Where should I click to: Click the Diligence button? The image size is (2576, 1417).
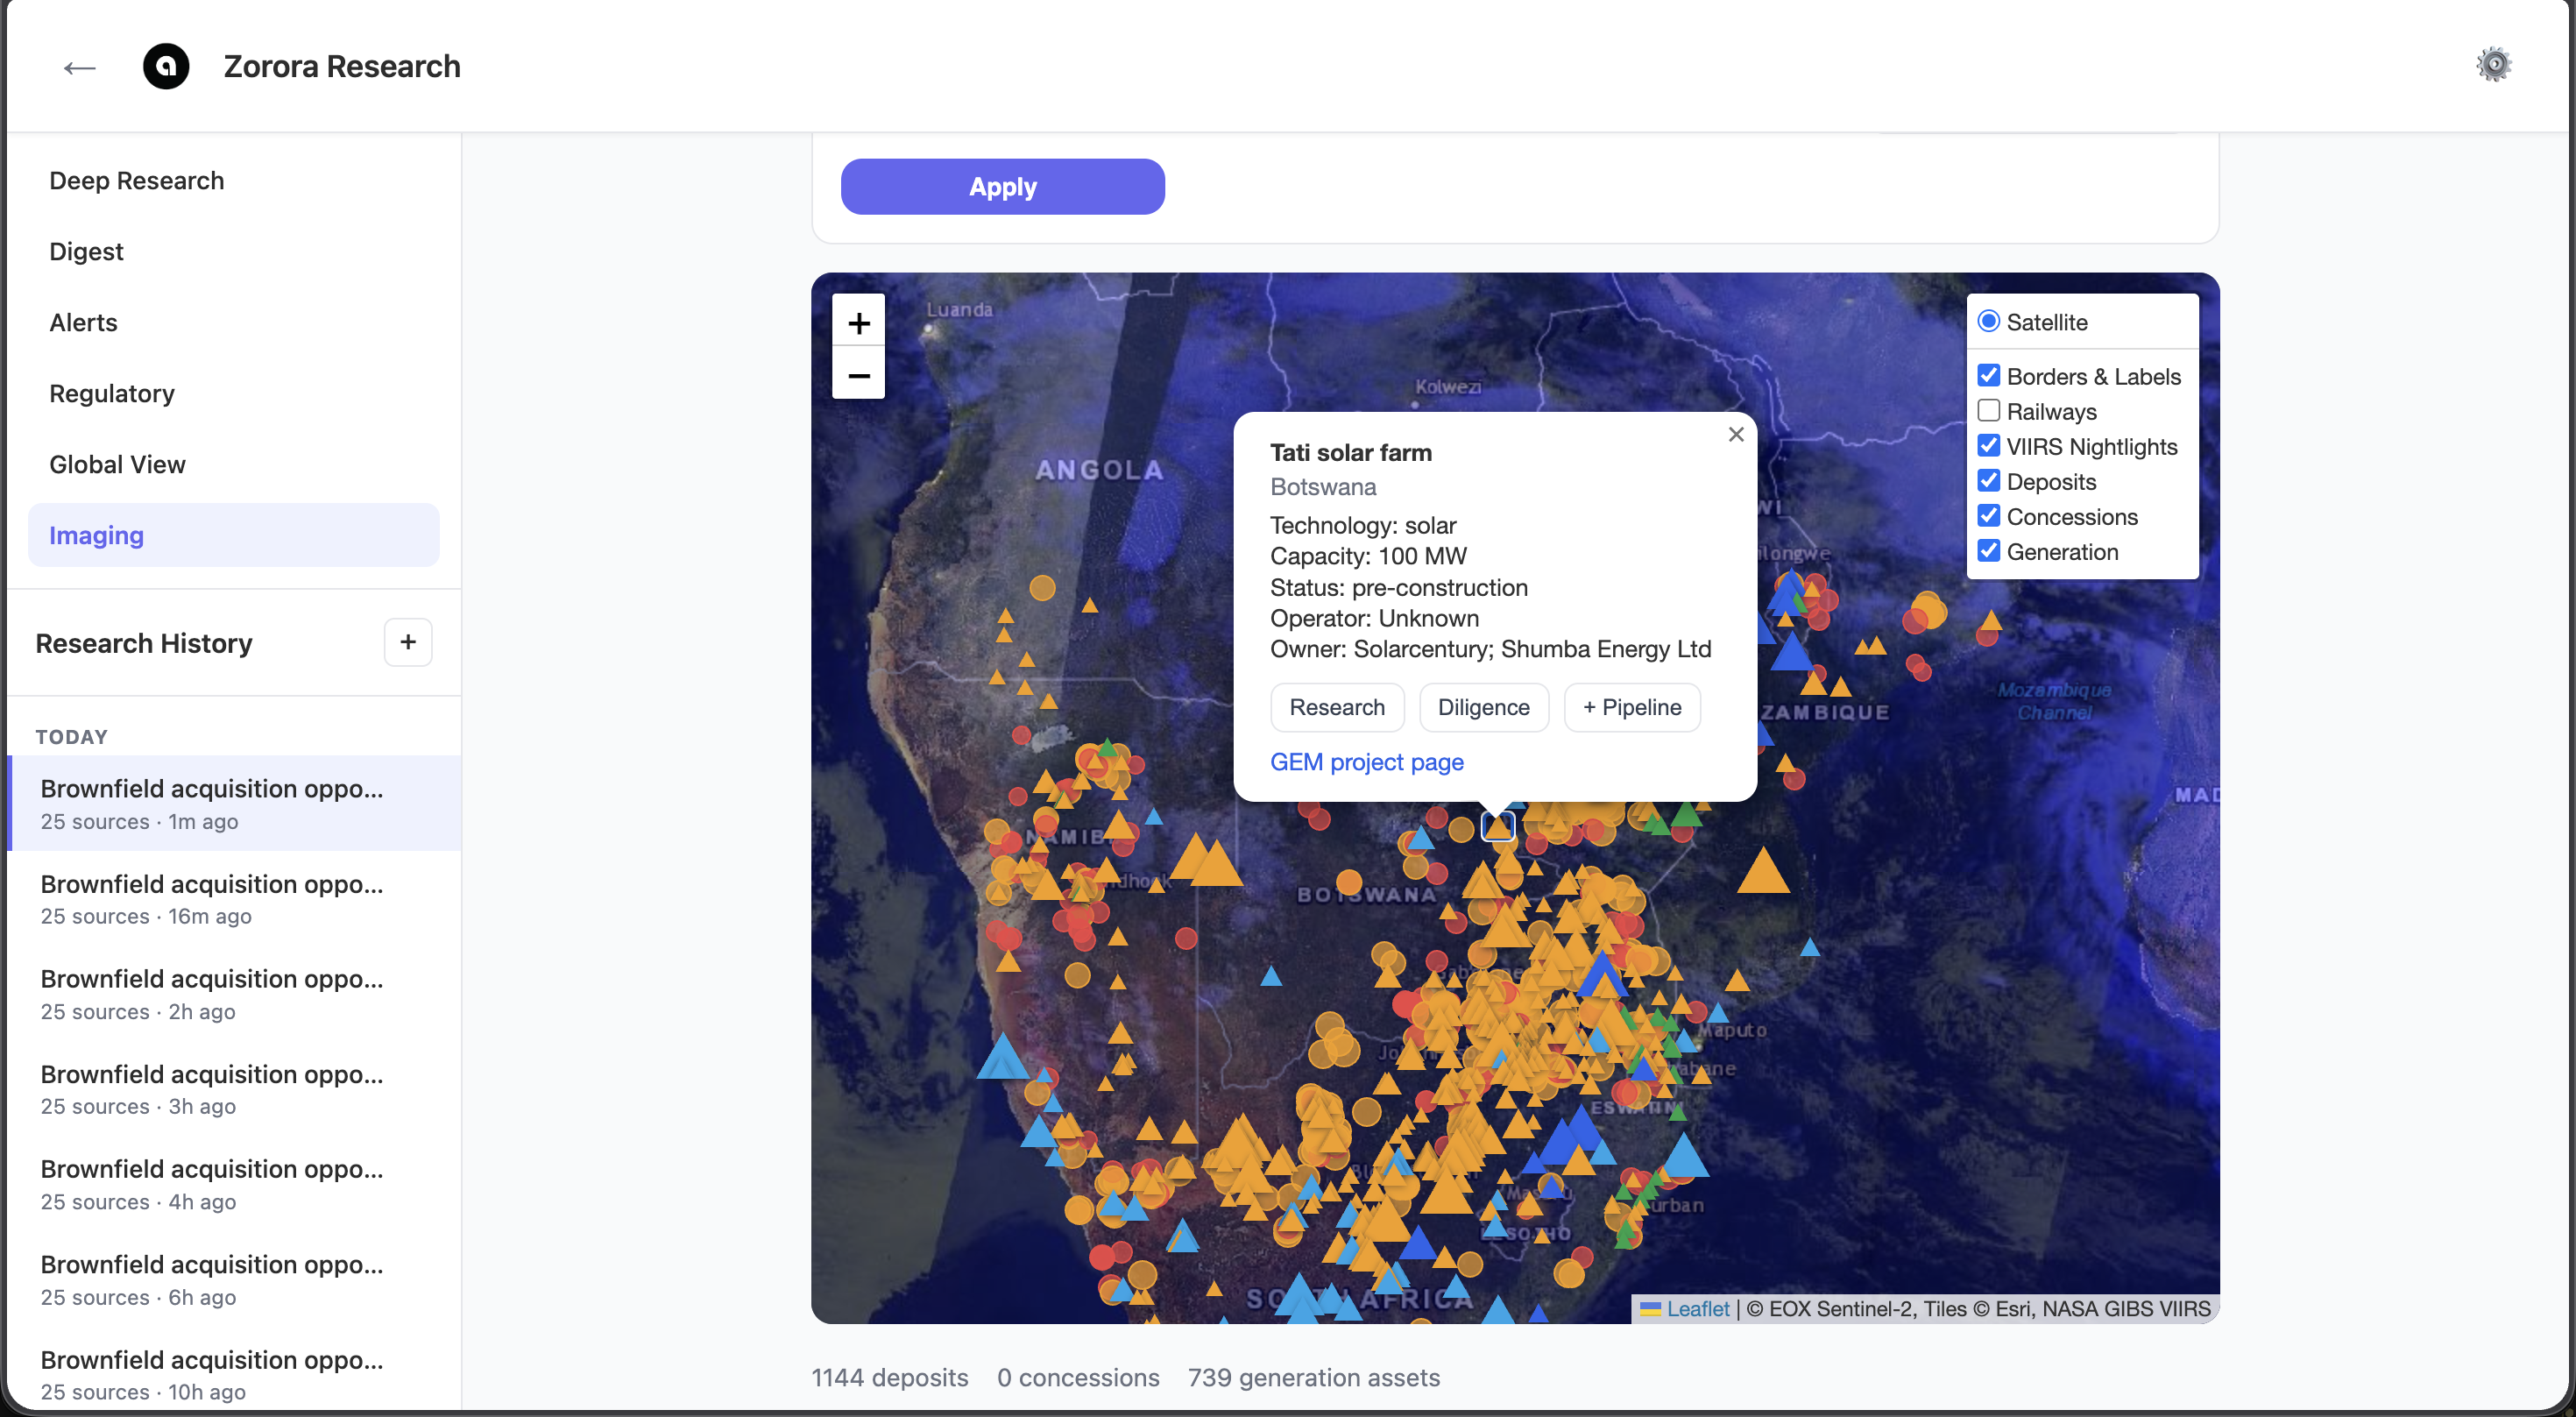coord(1483,707)
